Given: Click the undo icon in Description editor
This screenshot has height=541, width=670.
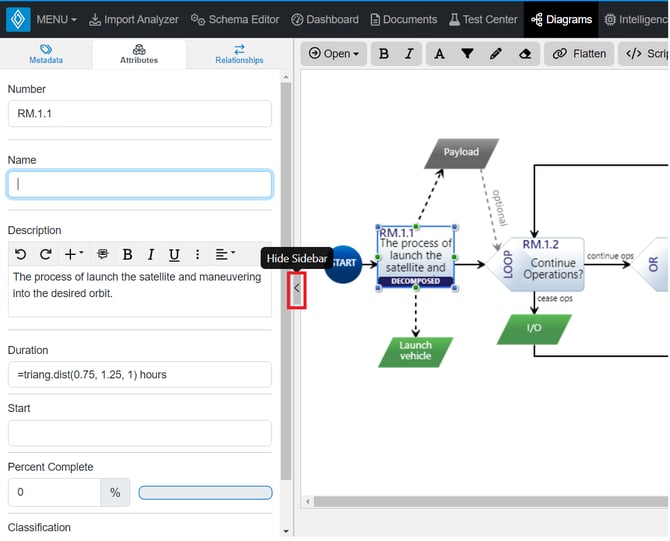Looking at the screenshot, I should coord(21,255).
